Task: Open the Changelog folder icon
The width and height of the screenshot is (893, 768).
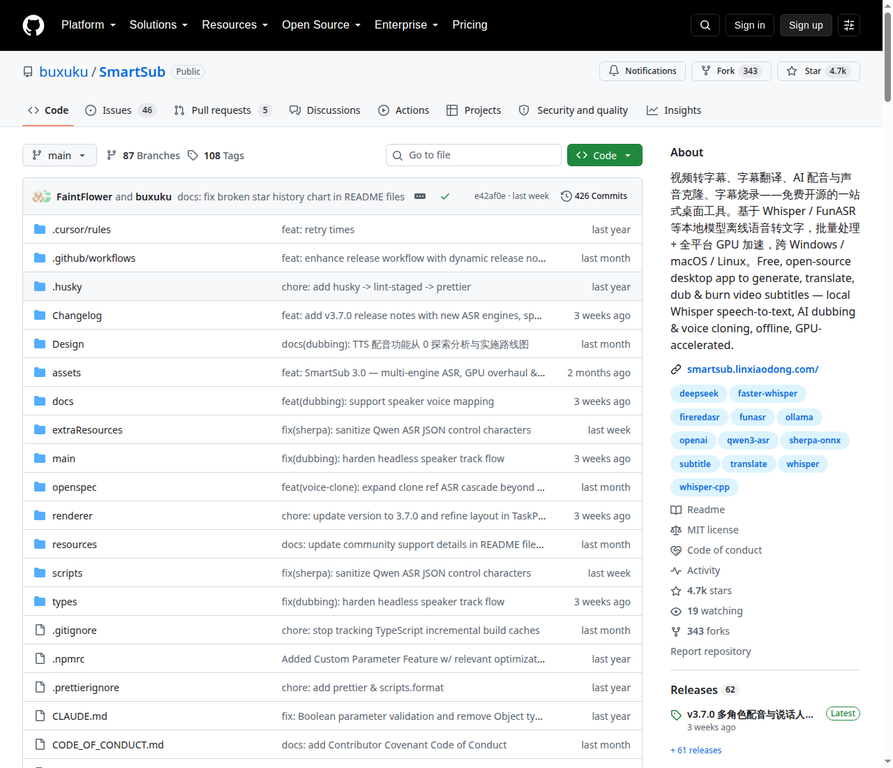Action: pyautogui.click(x=40, y=315)
